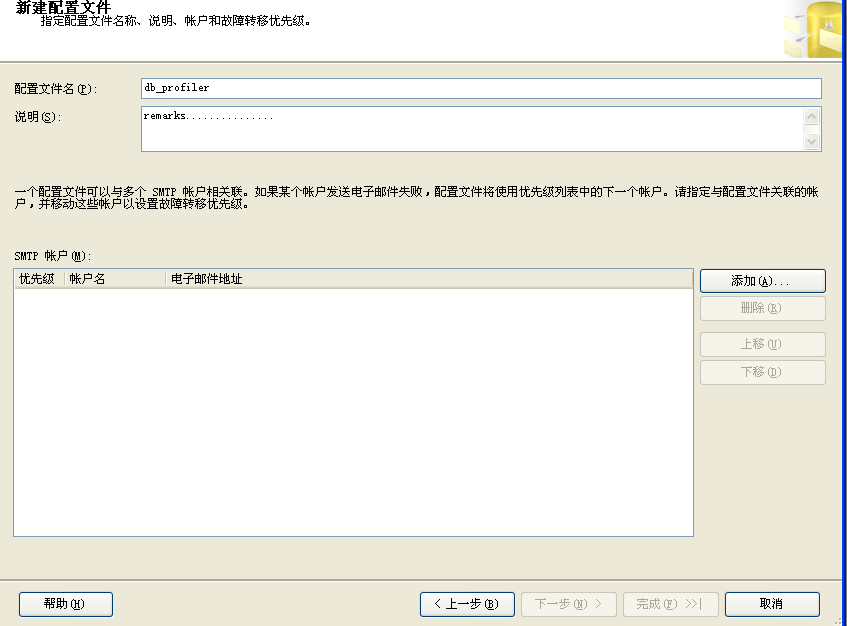
Task: Click the SMTP 帐户(M) label
Action: click(x=52, y=256)
